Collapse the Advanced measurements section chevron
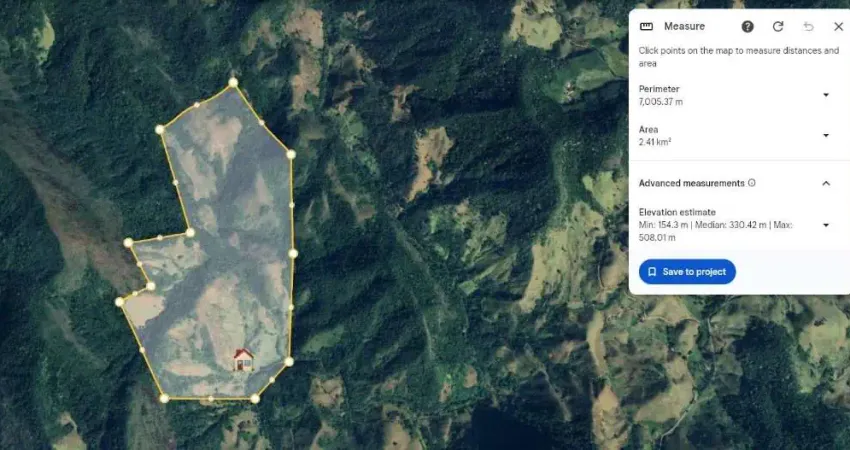The height and width of the screenshot is (450, 850). coord(826,183)
